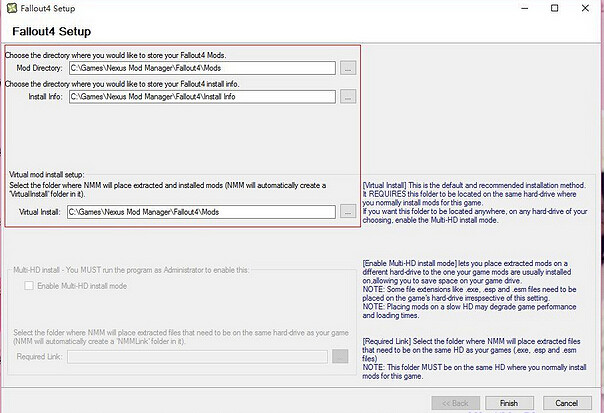Viewport: 604px width, 413px height.
Task: Focus the Mod Directory path field
Action: pos(200,68)
